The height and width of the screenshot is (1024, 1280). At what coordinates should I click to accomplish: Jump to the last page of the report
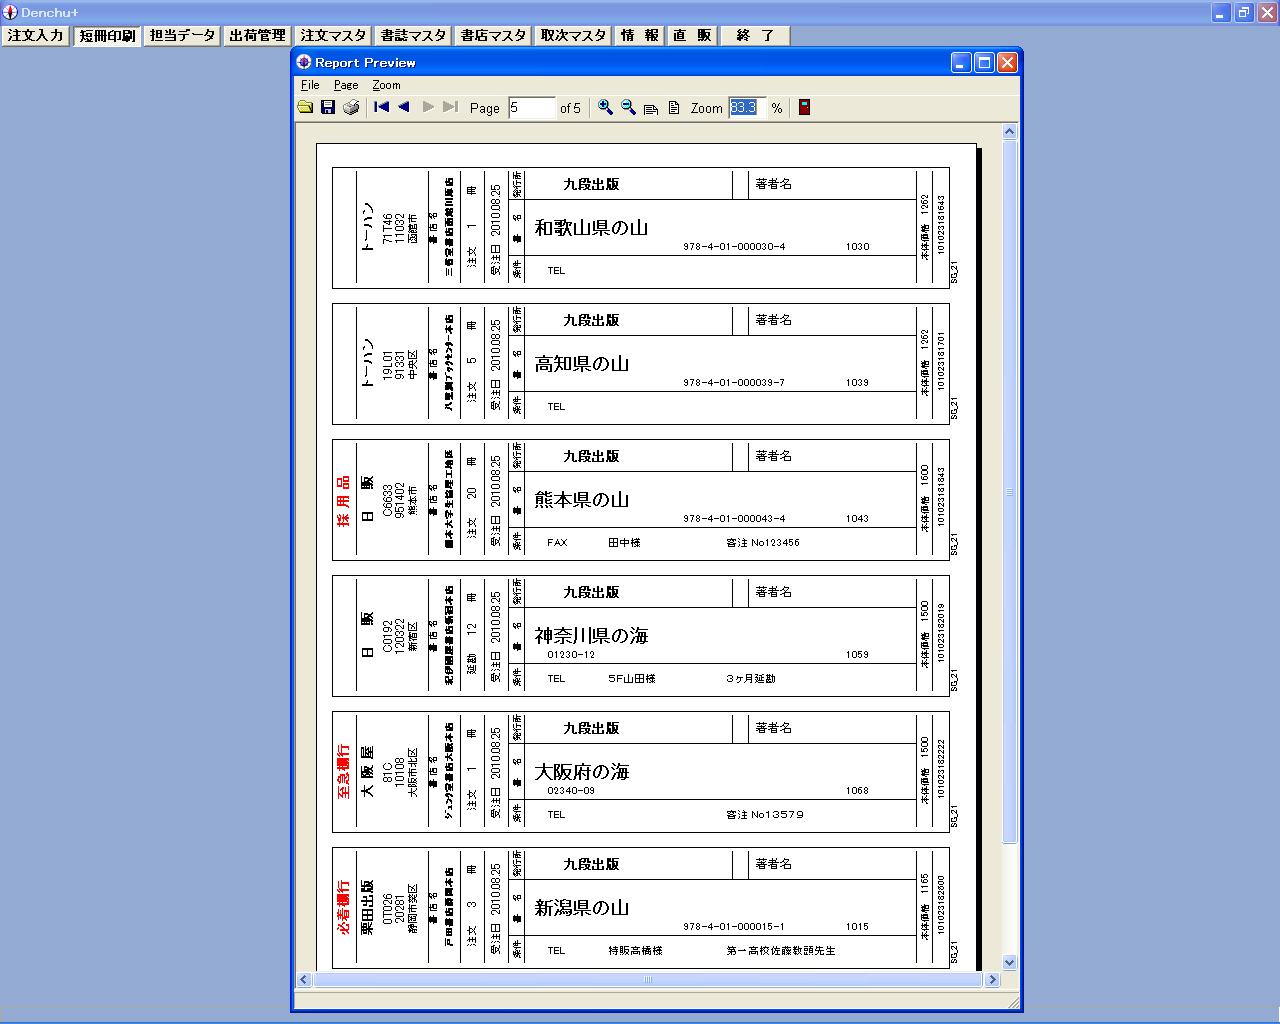click(x=450, y=107)
